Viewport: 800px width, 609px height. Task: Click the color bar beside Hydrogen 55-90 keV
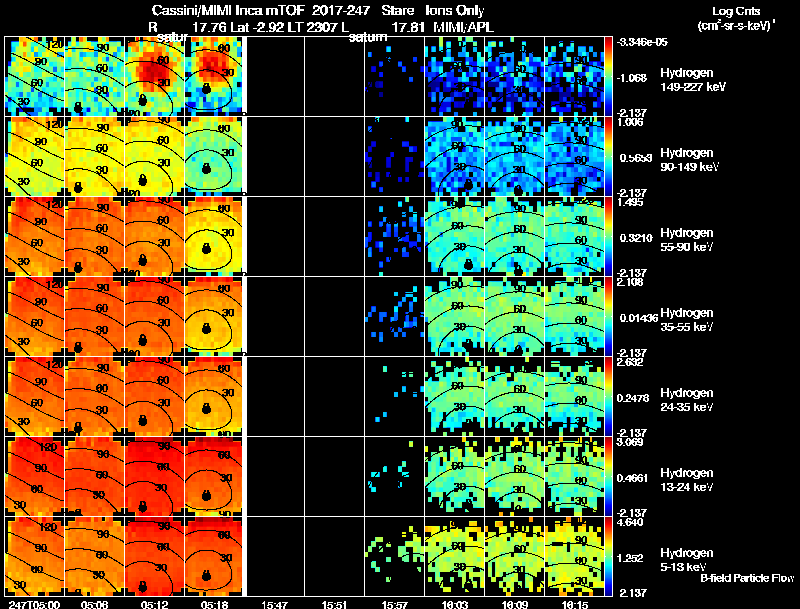(608, 236)
